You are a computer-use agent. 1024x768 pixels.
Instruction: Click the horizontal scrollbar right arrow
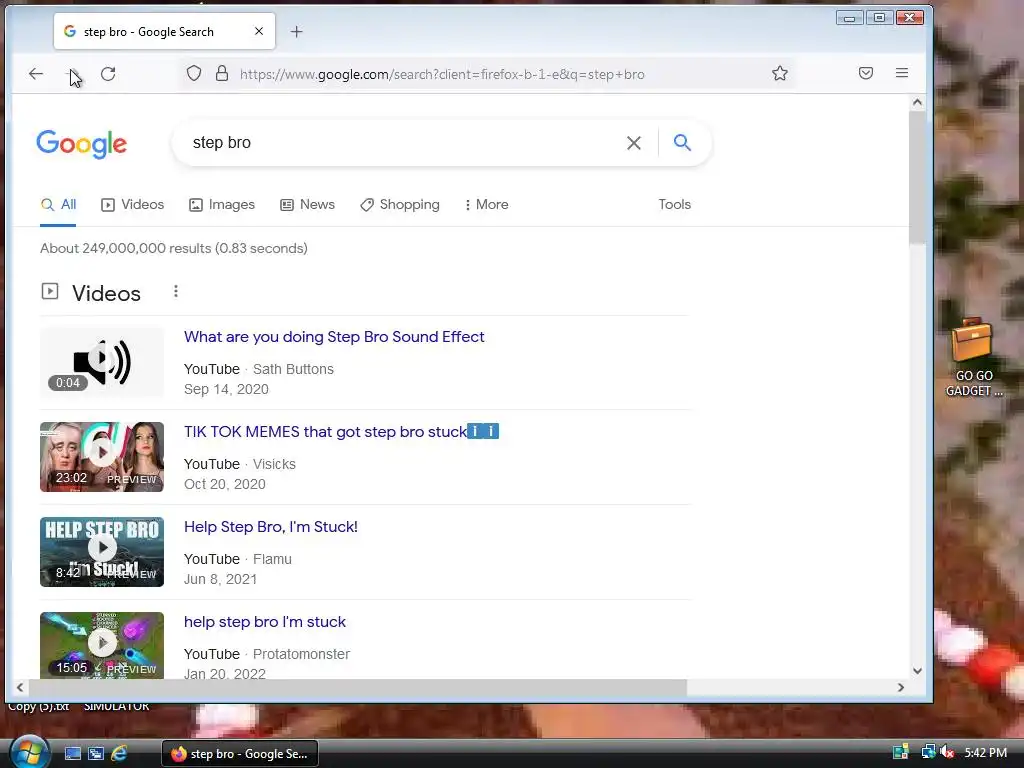tap(901, 688)
